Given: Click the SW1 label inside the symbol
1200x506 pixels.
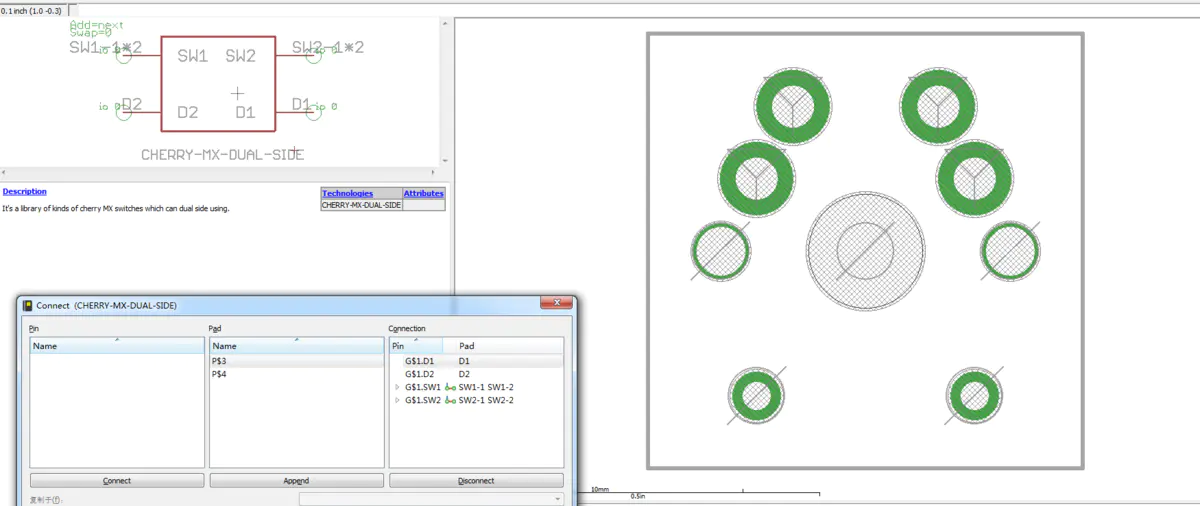Looking at the screenshot, I should pyautogui.click(x=192, y=57).
